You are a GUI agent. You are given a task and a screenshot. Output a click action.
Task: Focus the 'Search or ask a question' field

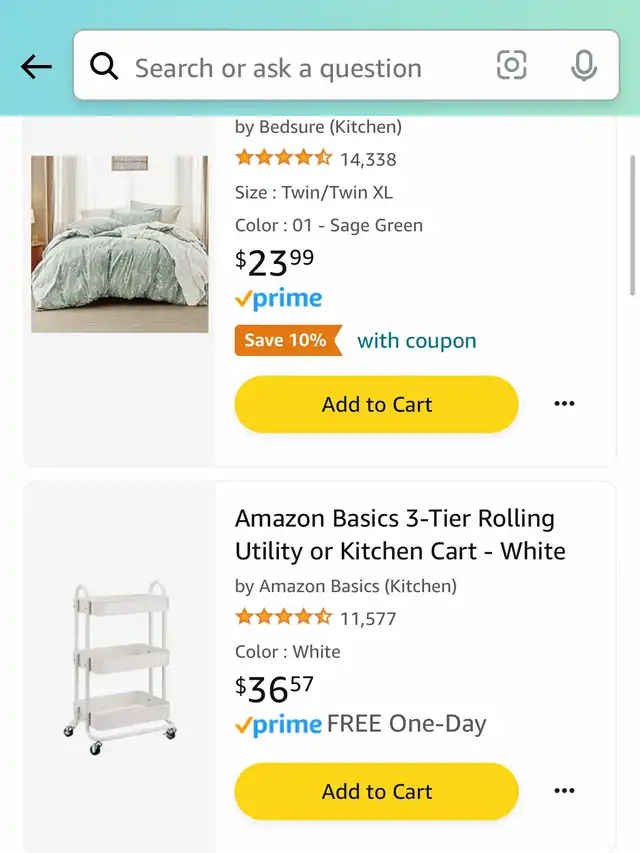click(300, 68)
